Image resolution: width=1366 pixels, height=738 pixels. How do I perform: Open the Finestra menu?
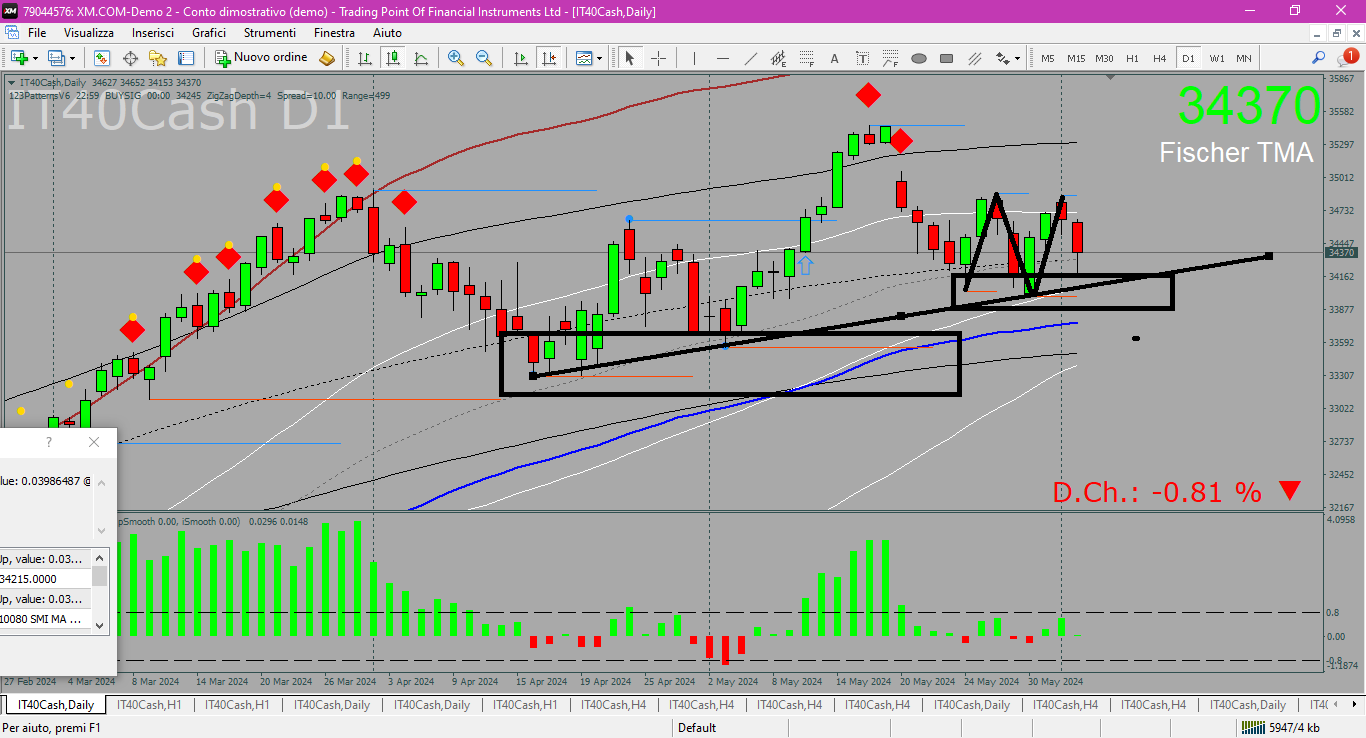(334, 33)
